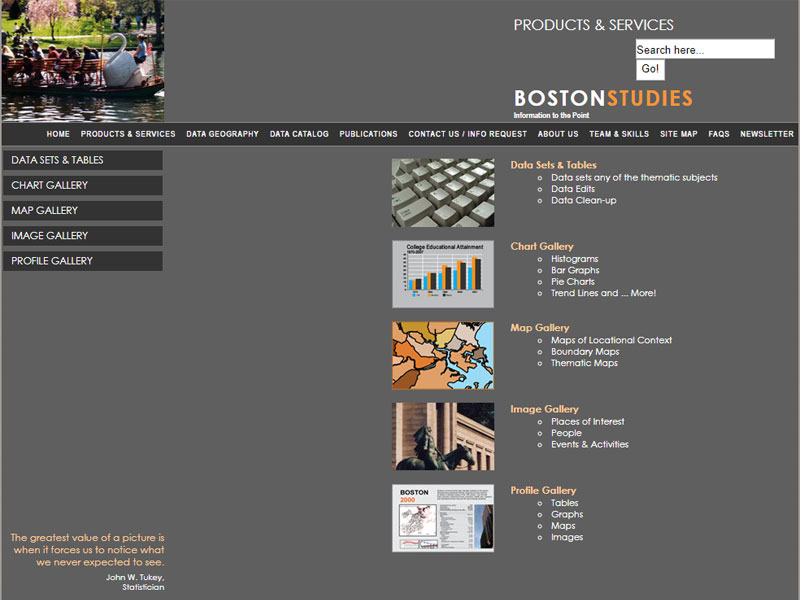Click the John W. Tukey attribution
Viewport: 800px width, 600px height.
[135, 582]
